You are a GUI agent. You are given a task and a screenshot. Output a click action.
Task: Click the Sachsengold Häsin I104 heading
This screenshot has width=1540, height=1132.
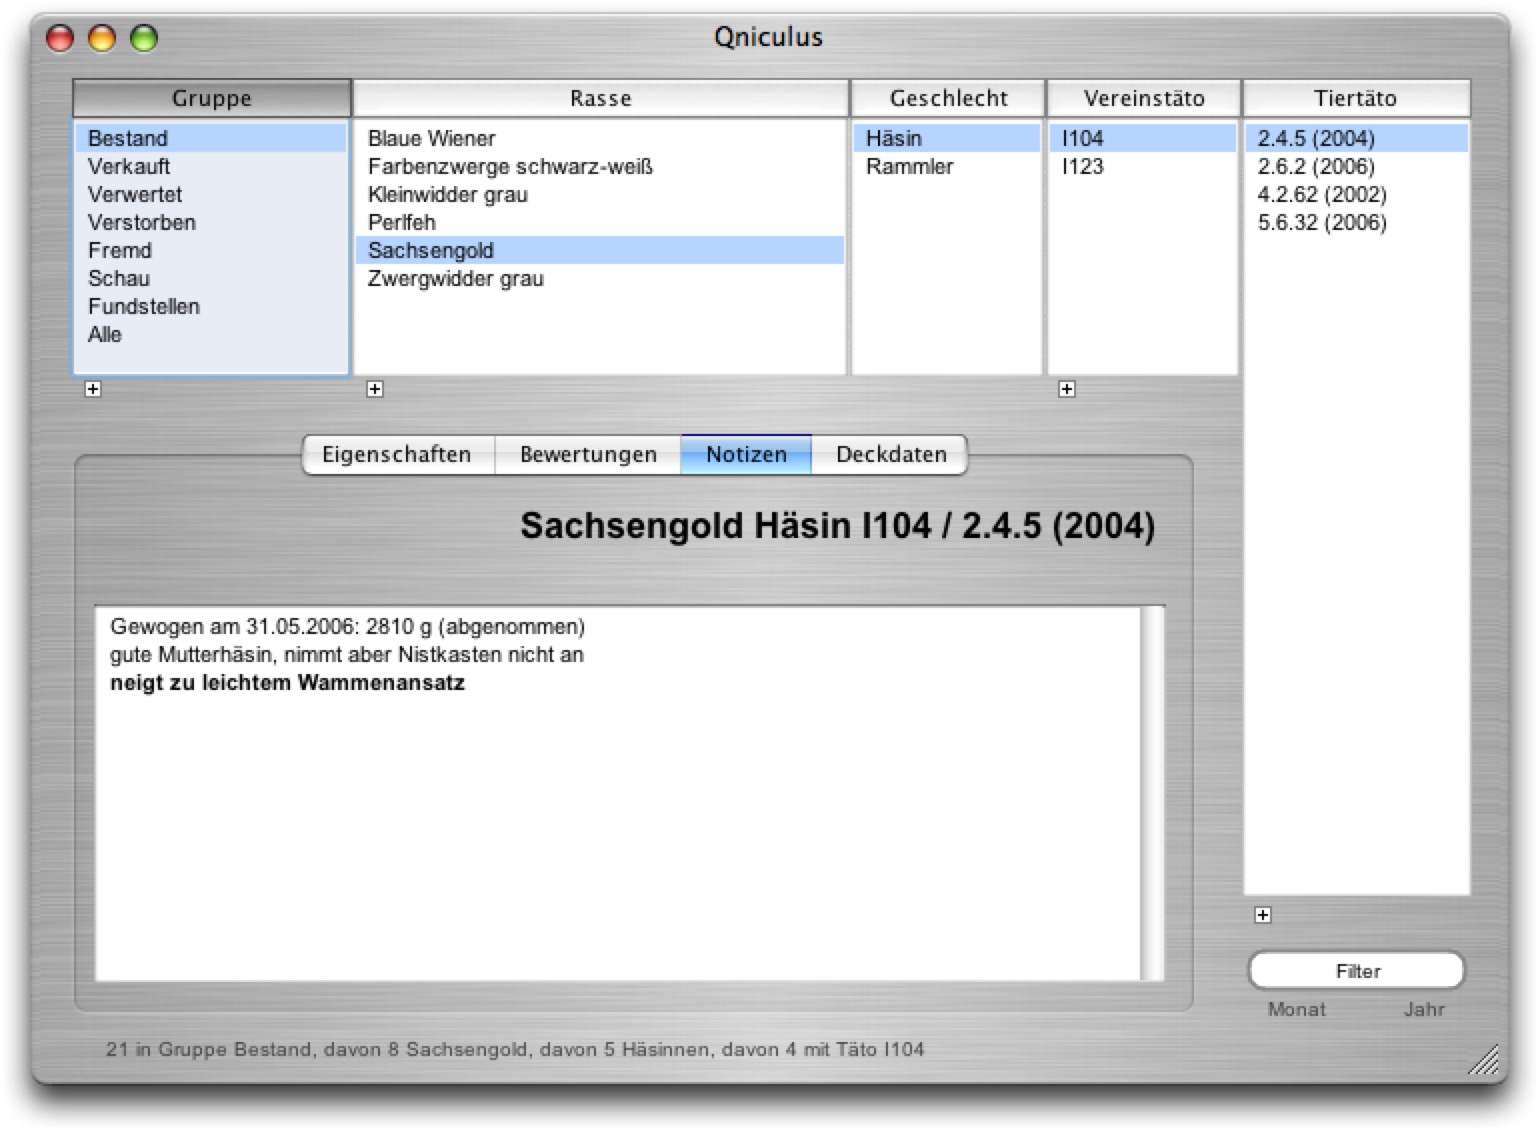point(838,525)
